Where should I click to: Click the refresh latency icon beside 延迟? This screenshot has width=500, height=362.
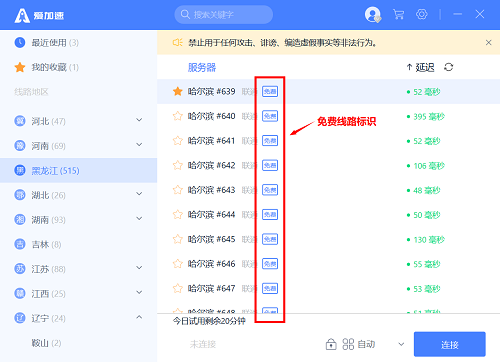449,67
